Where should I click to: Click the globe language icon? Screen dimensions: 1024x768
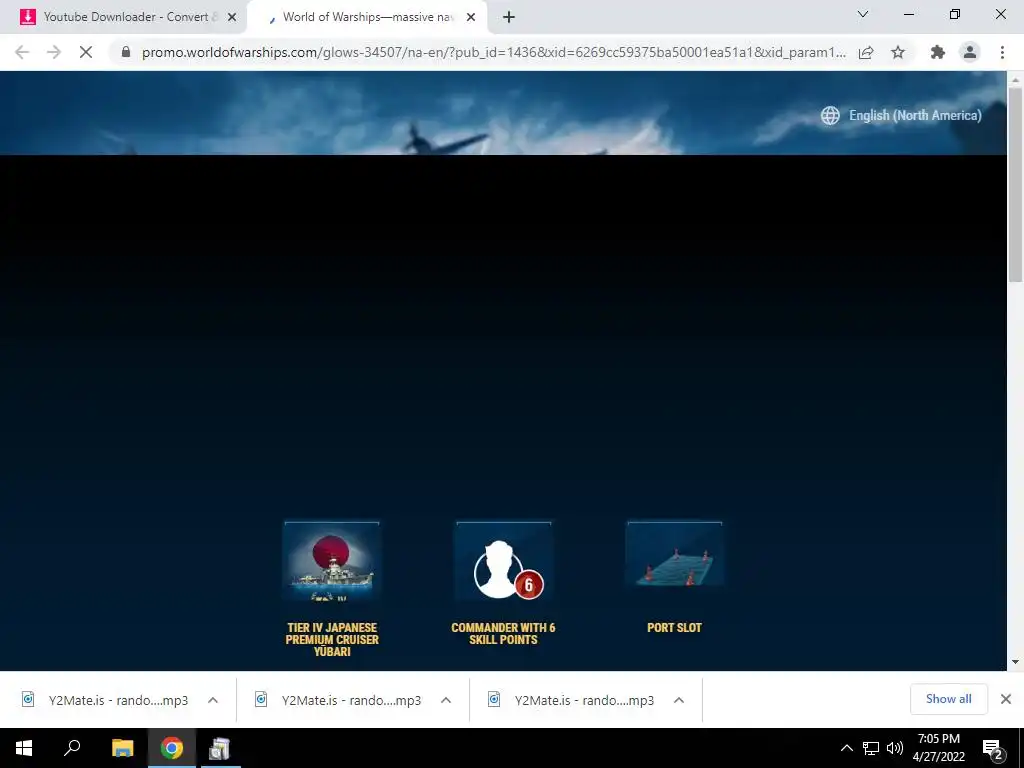(x=830, y=116)
